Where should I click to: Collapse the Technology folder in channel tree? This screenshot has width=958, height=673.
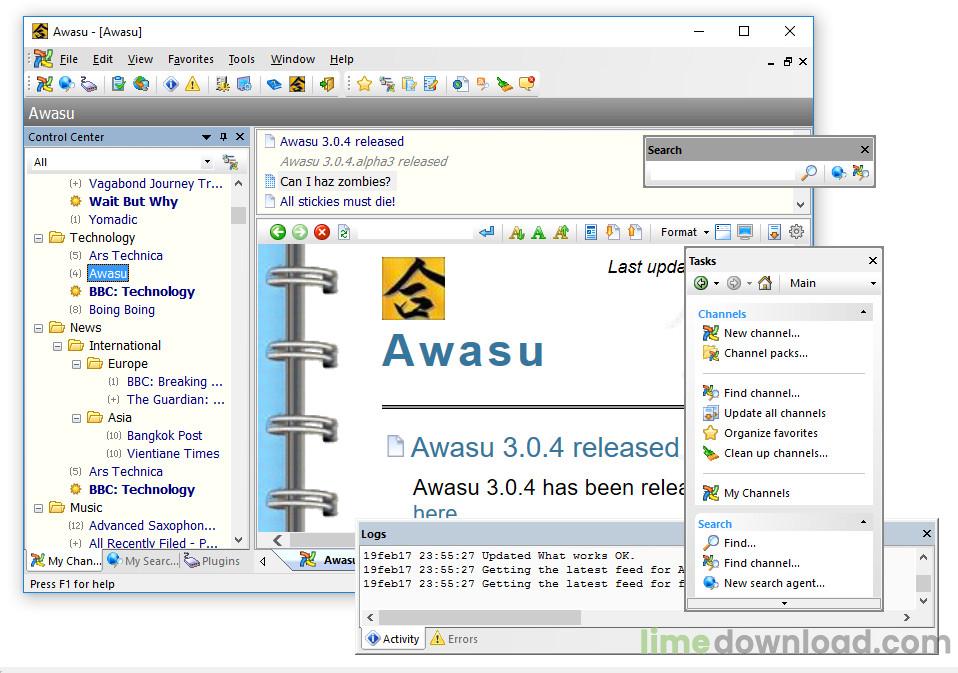pos(39,238)
